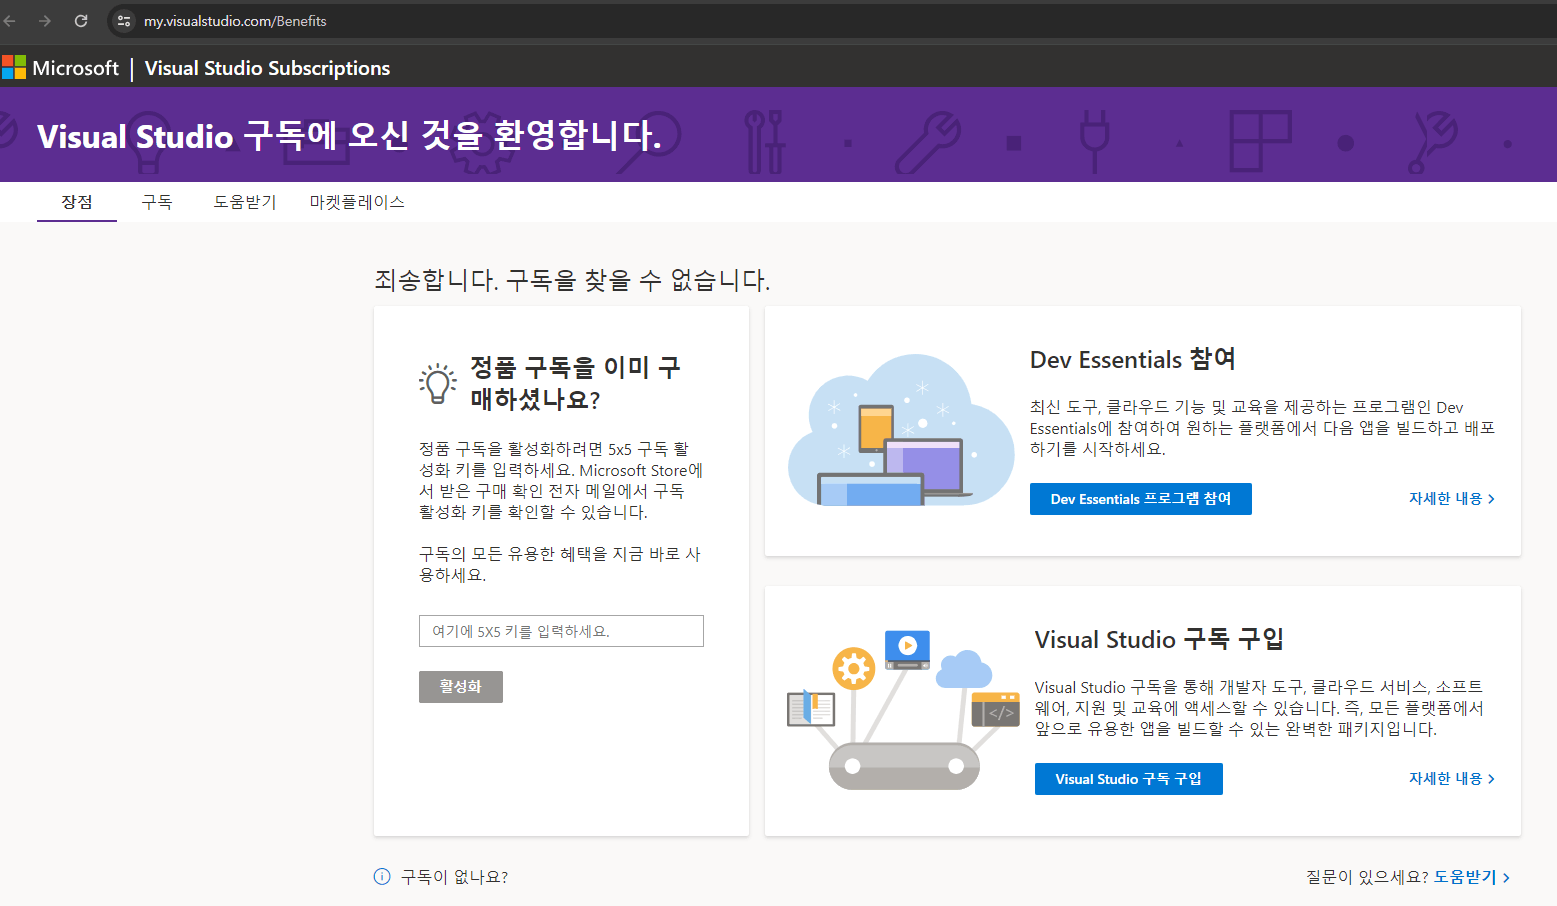Click the Visual Studio 구독 구입 button
The image size is (1557, 906).
click(1128, 778)
